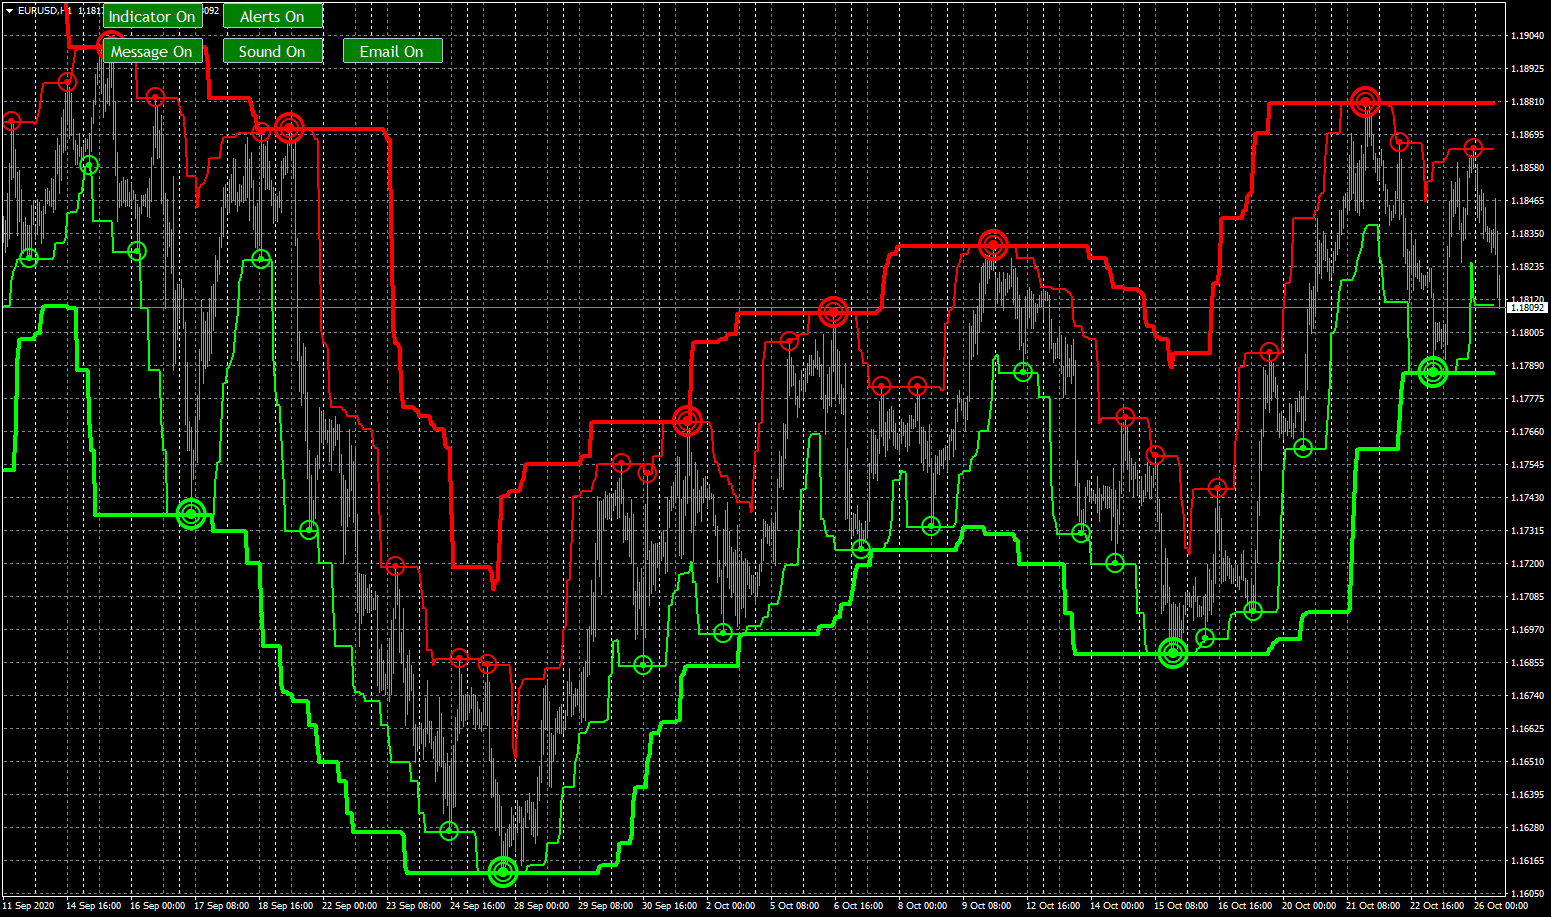Screen dimensions: 1551x917
Task: Toggle the Sound On button
Action: point(272,51)
